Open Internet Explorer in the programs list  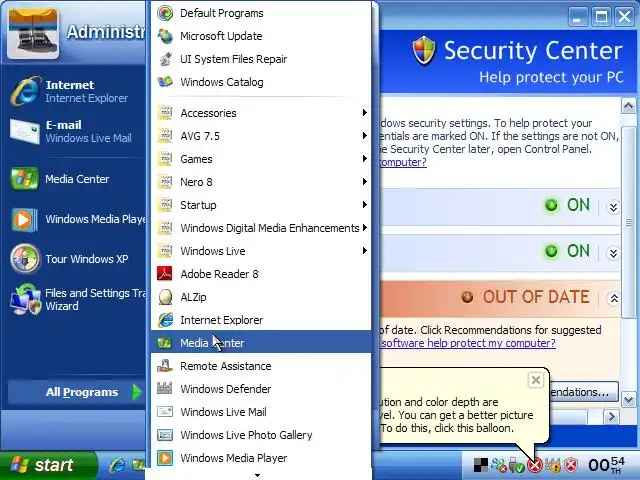(x=261, y=320)
